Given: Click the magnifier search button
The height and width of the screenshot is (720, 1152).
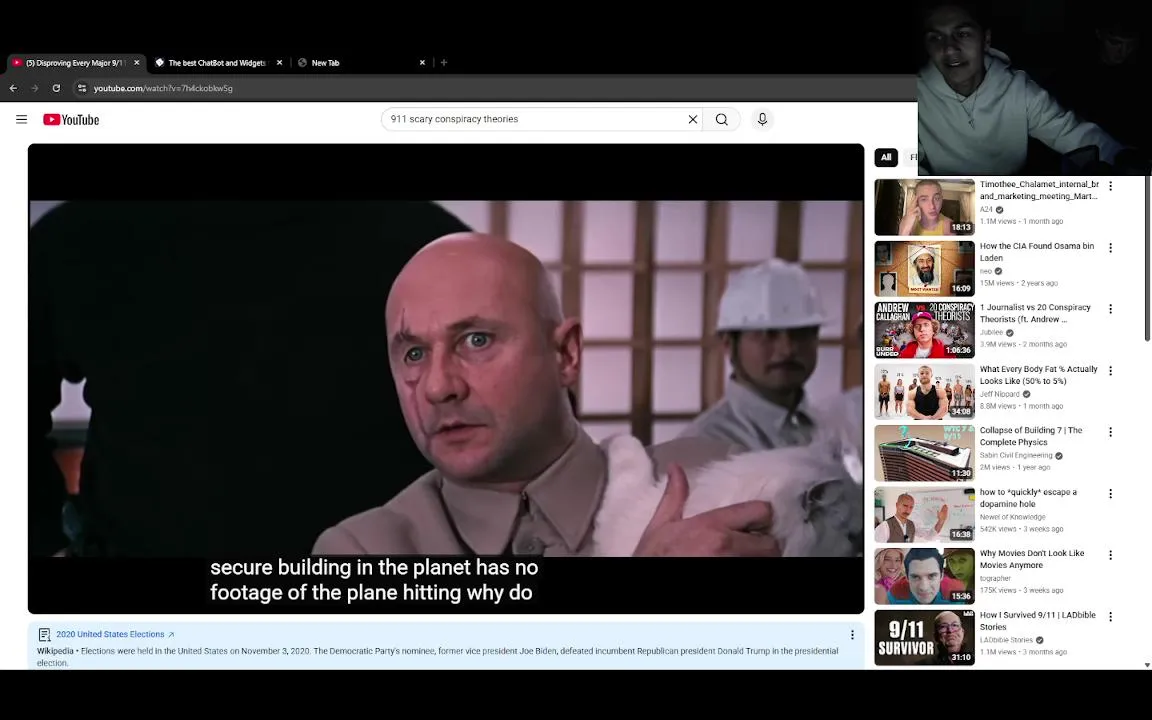Looking at the screenshot, I should tap(721, 119).
